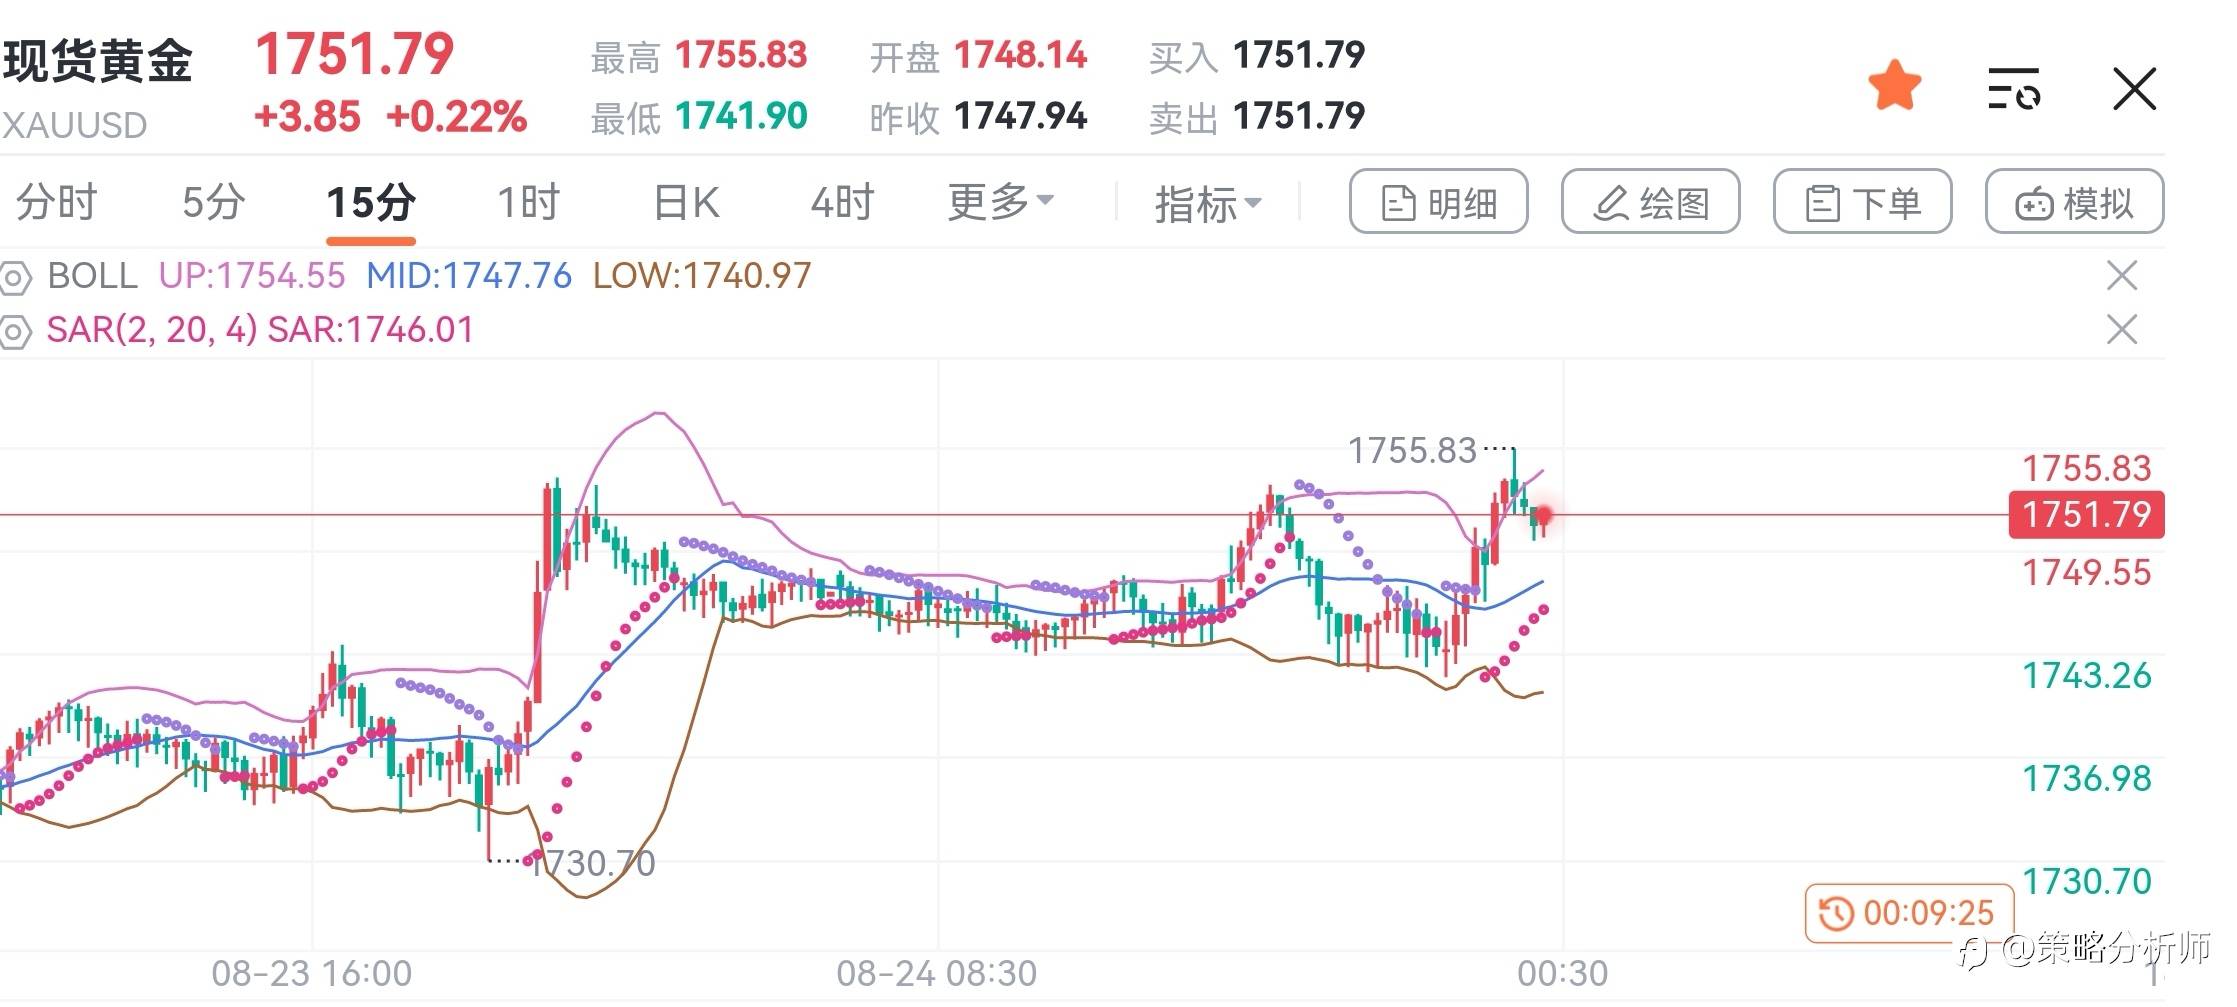
Task: Expand the 指标 indicators dropdown
Action: 1208,204
